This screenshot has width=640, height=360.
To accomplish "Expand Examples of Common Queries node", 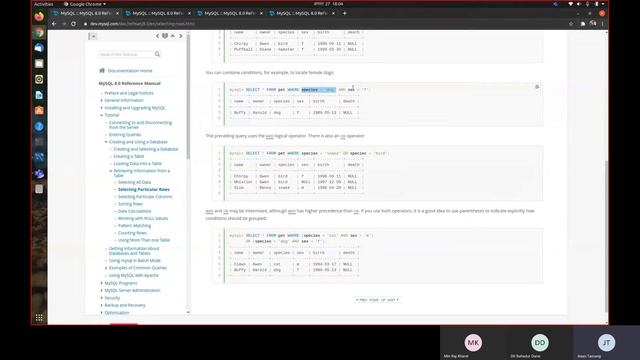I will [x=106, y=268].
